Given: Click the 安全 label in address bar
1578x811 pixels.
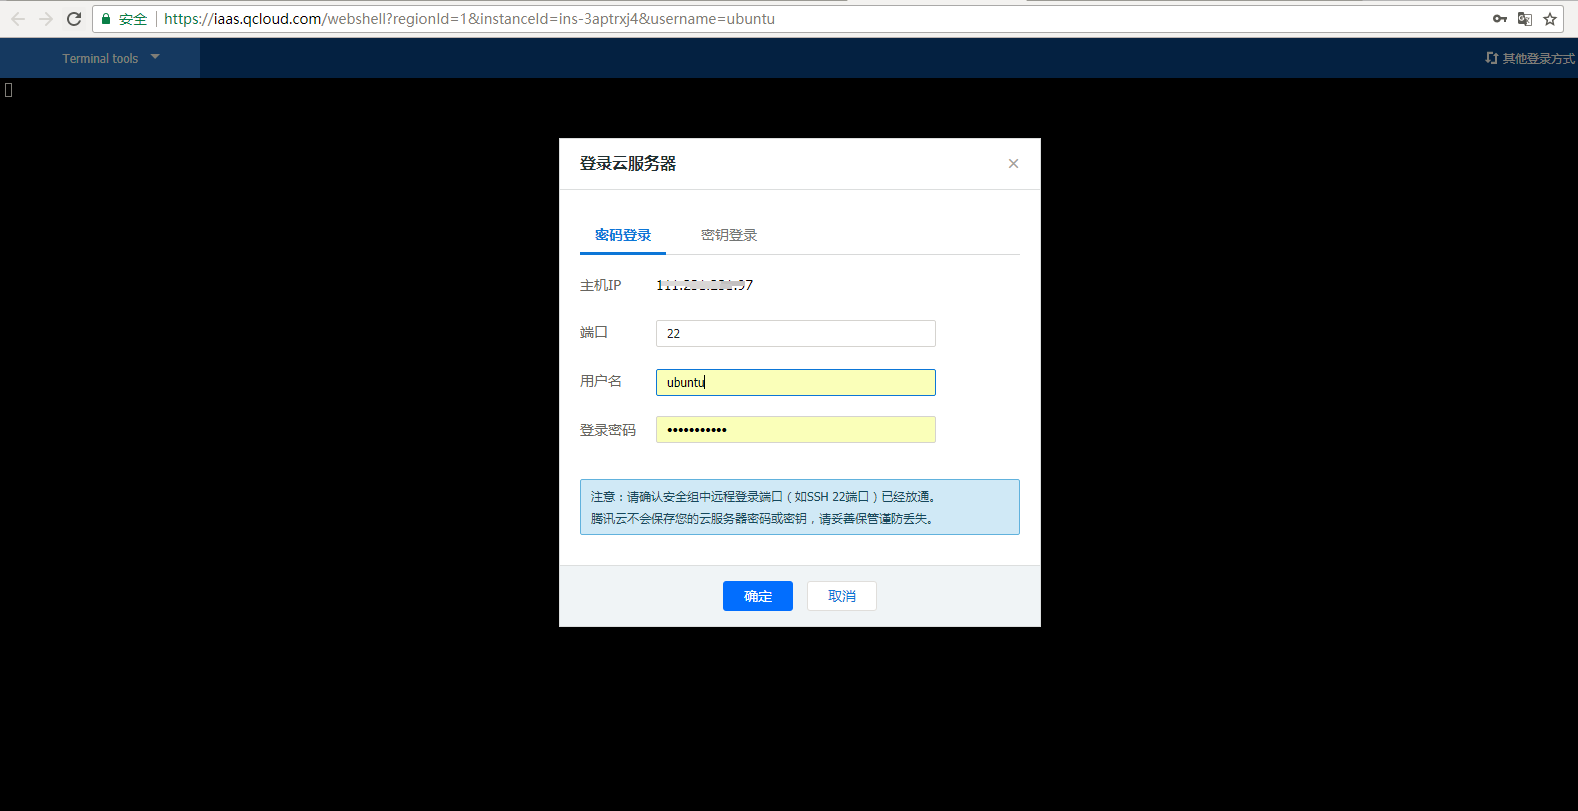Looking at the screenshot, I should (133, 19).
